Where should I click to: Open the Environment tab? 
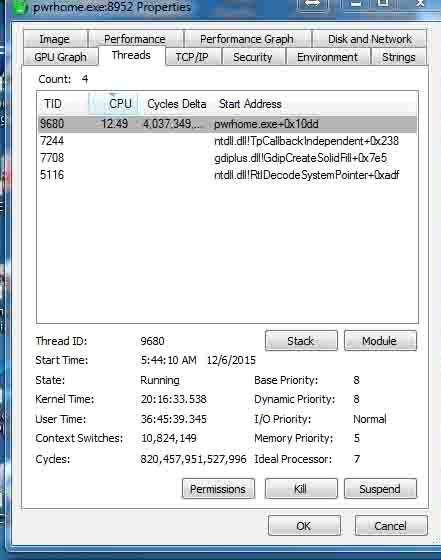(x=327, y=57)
